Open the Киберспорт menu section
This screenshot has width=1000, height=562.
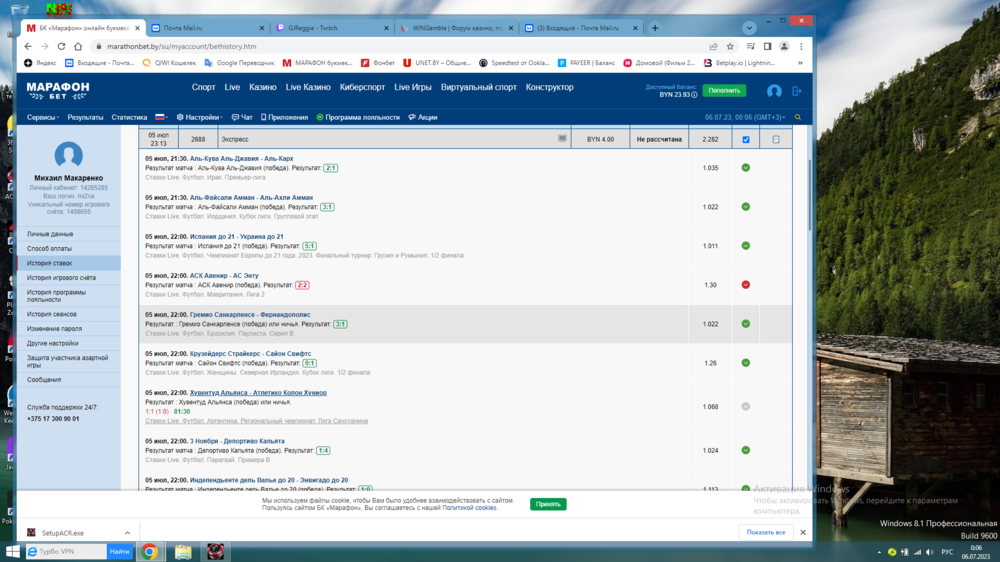tap(361, 87)
